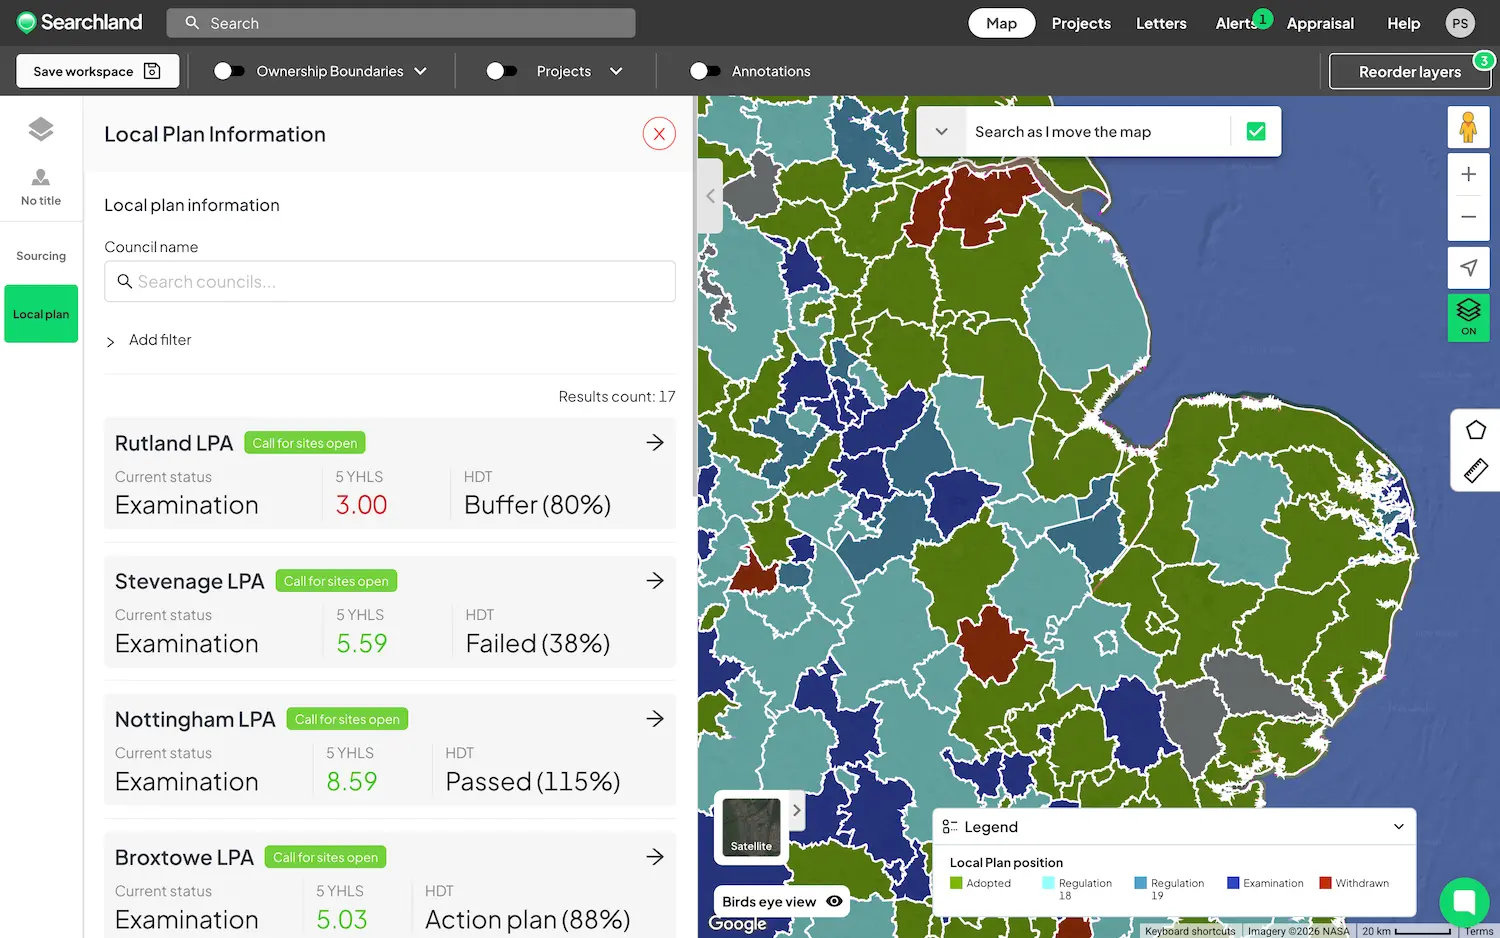Click the Save workspace button

[97, 71]
